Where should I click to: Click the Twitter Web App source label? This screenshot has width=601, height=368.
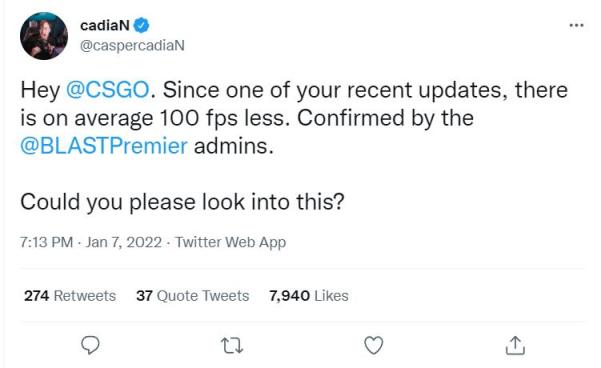click(x=230, y=242)
